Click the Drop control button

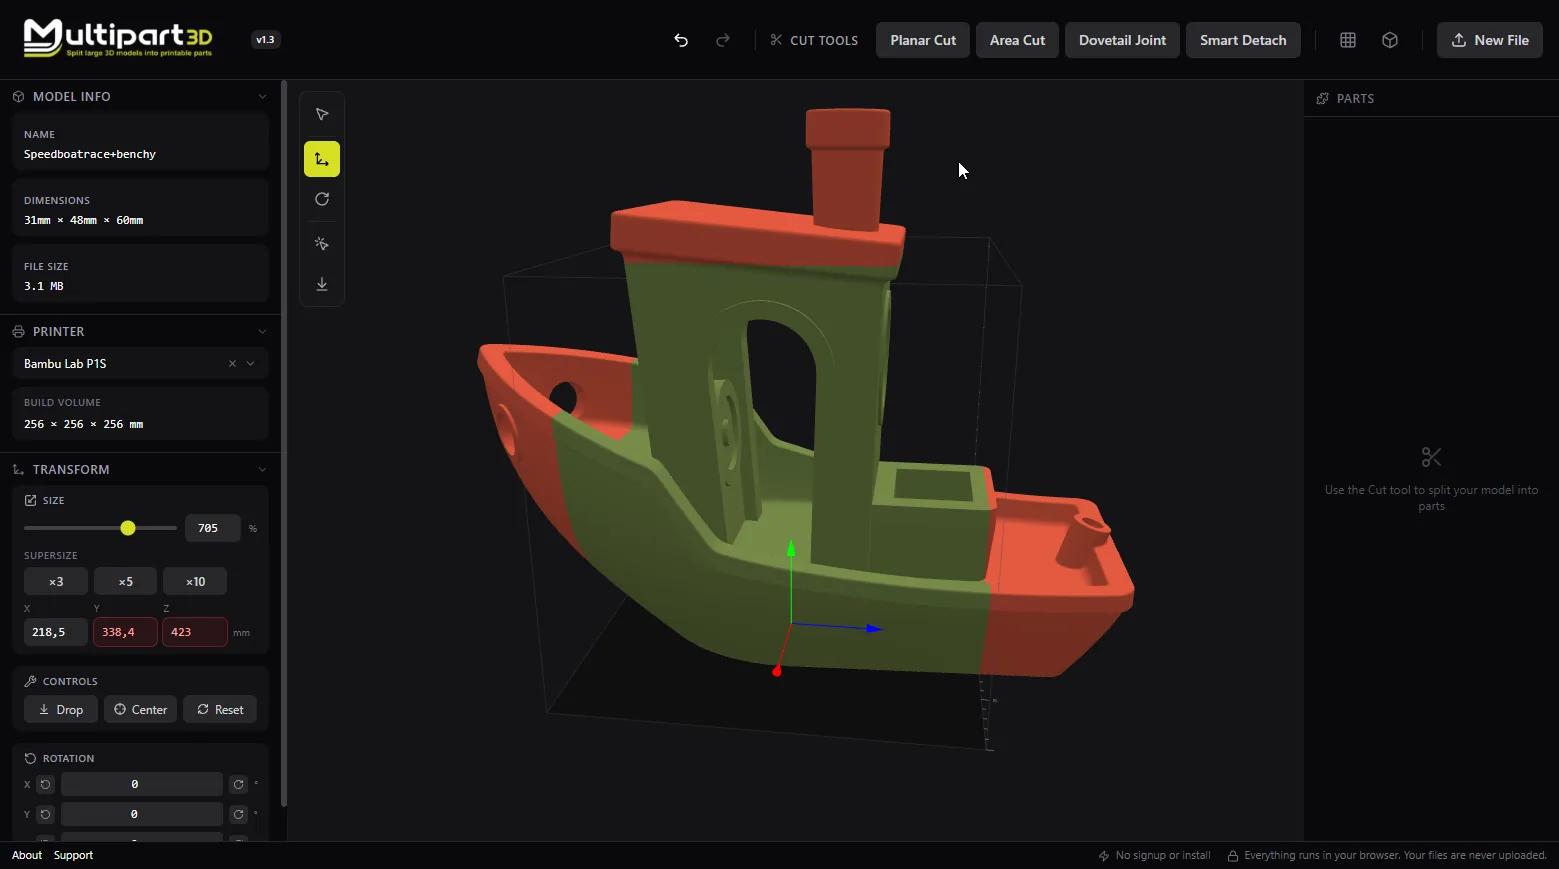coord(61,710)
